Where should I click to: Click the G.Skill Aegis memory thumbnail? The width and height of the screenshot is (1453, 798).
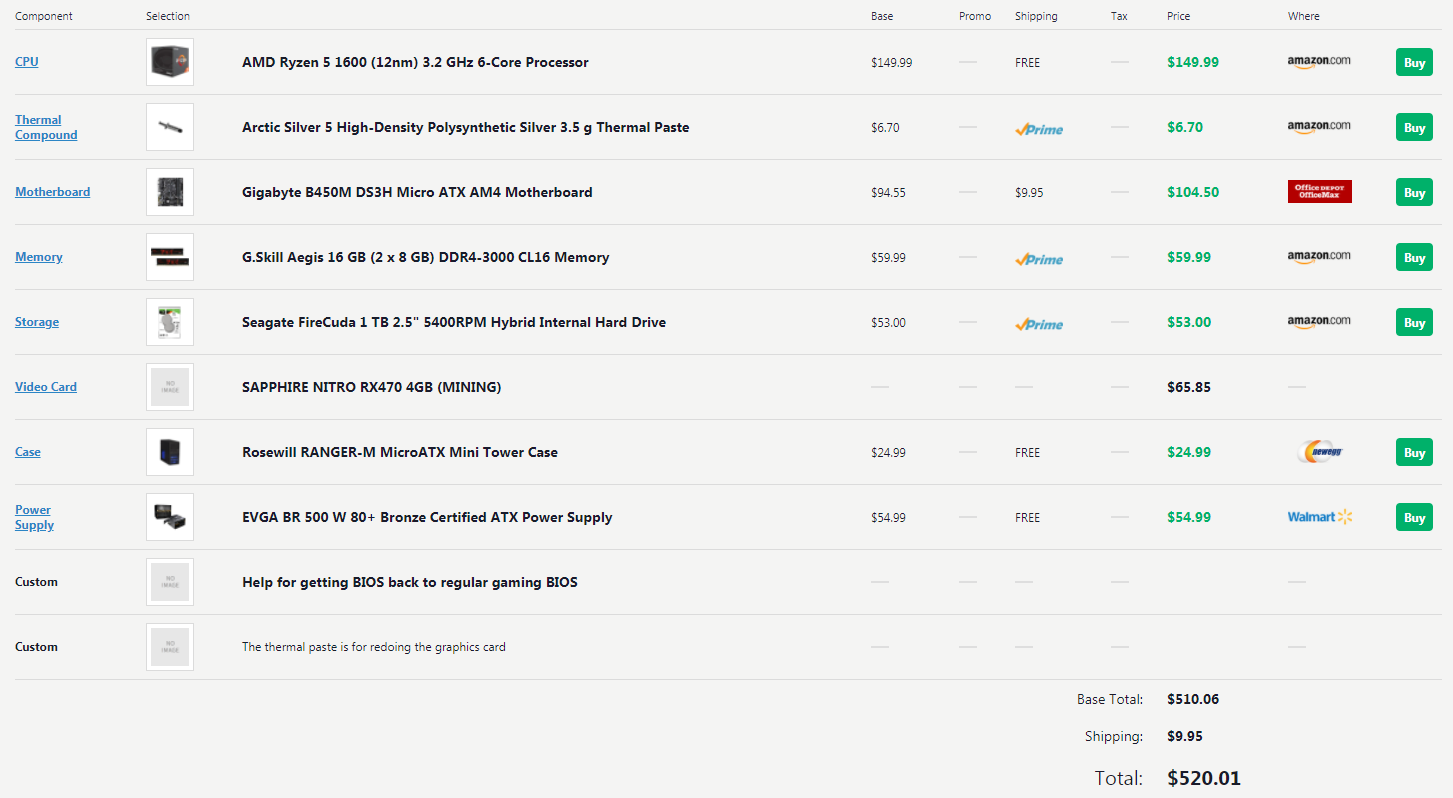170,257
